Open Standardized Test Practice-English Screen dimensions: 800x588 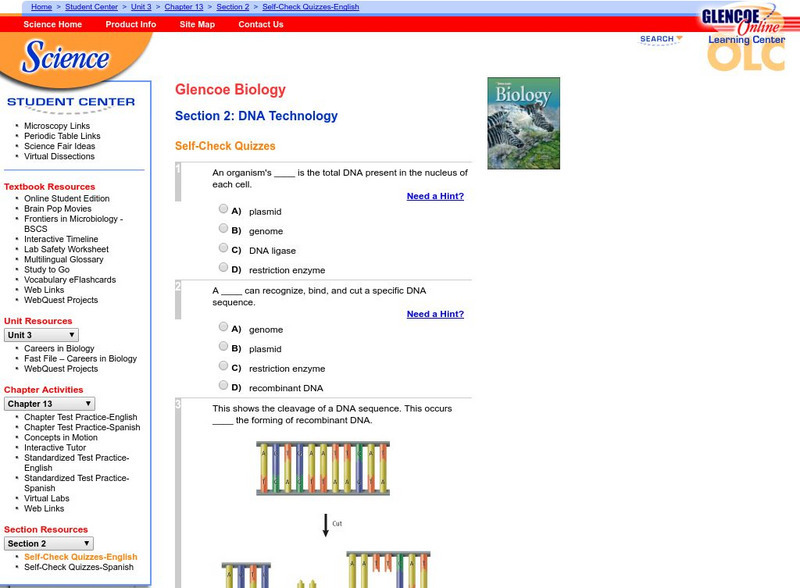pyautogui.click(x=77, y=463)
